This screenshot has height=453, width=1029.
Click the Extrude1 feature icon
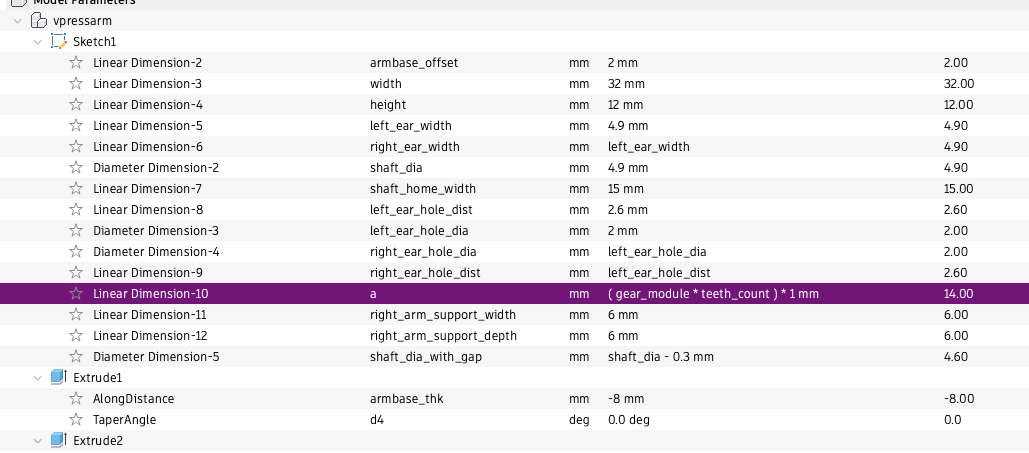(58, 378)
